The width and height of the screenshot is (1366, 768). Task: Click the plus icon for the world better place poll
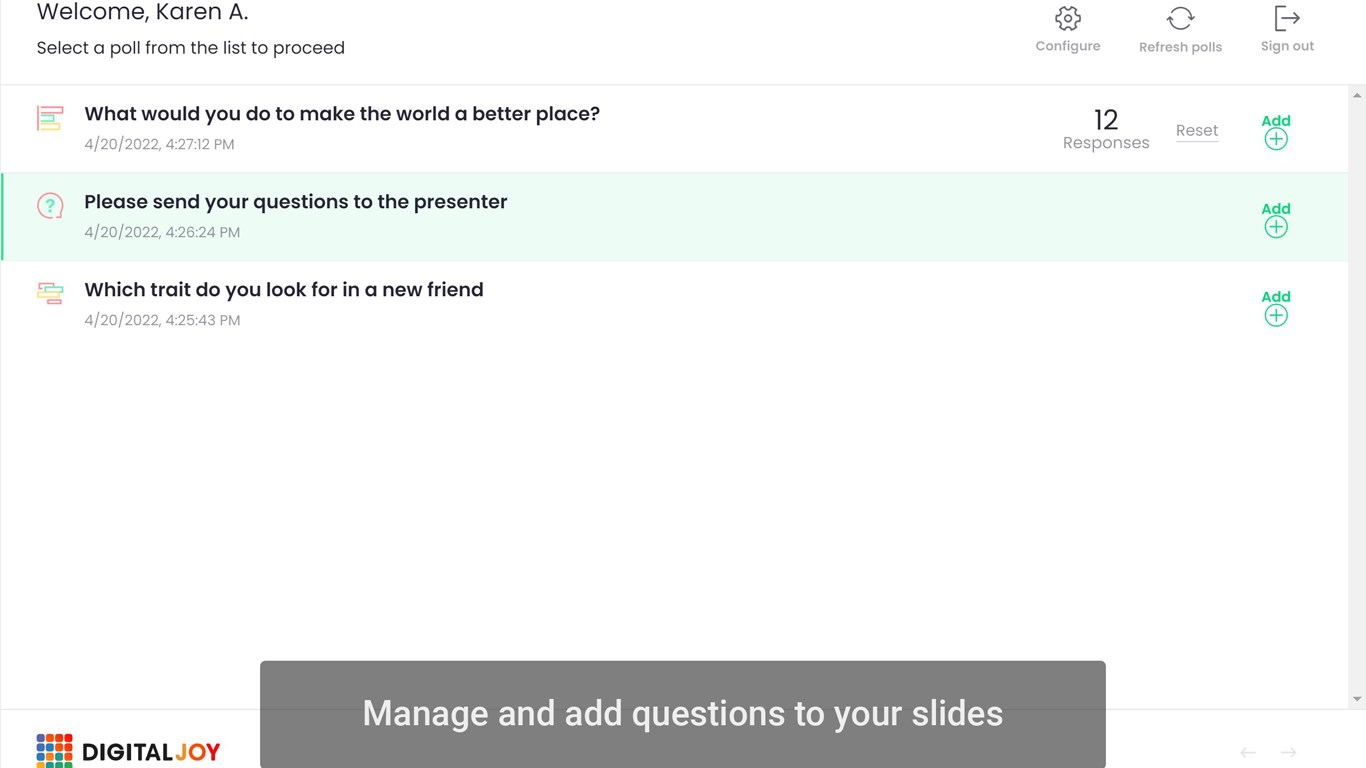click(x=1275, y=140)
